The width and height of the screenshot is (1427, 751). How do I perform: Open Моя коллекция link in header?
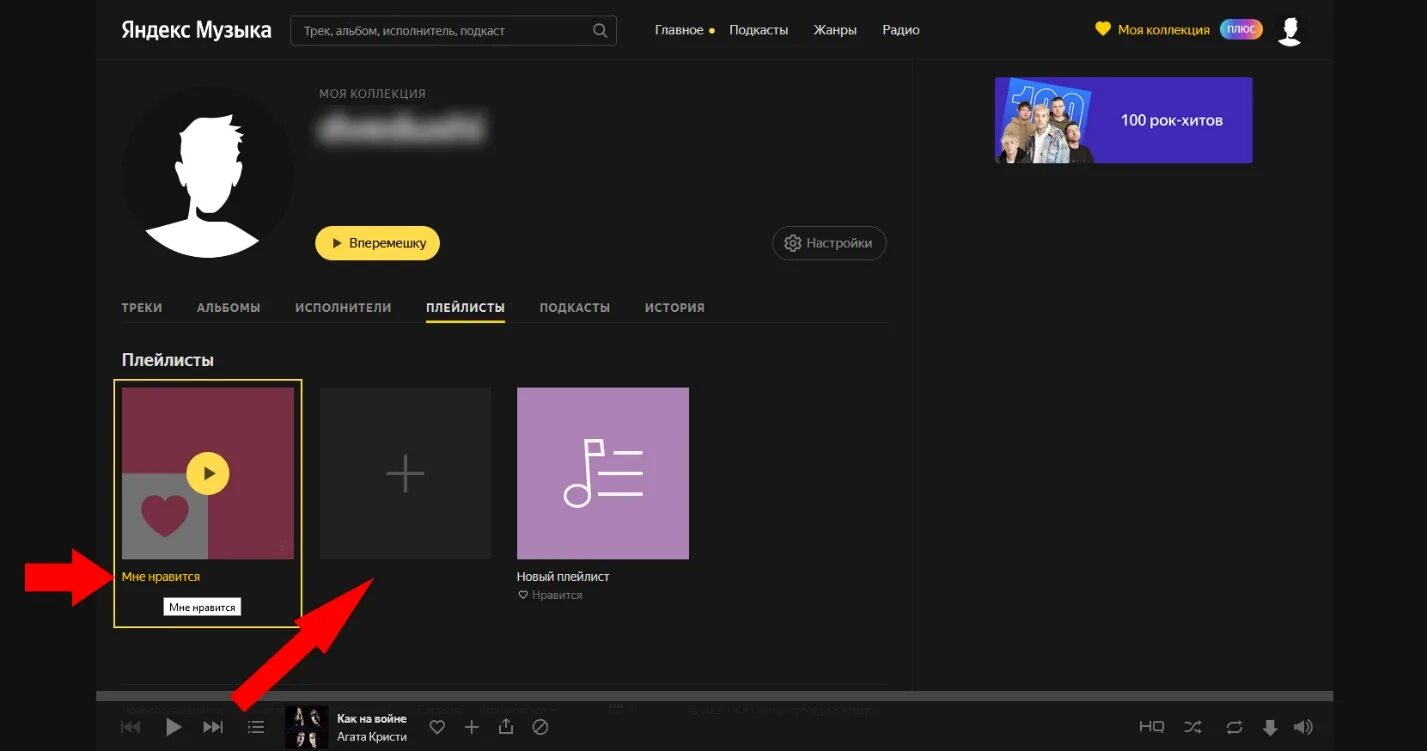pyautogui.click(x=1152, y=30)
